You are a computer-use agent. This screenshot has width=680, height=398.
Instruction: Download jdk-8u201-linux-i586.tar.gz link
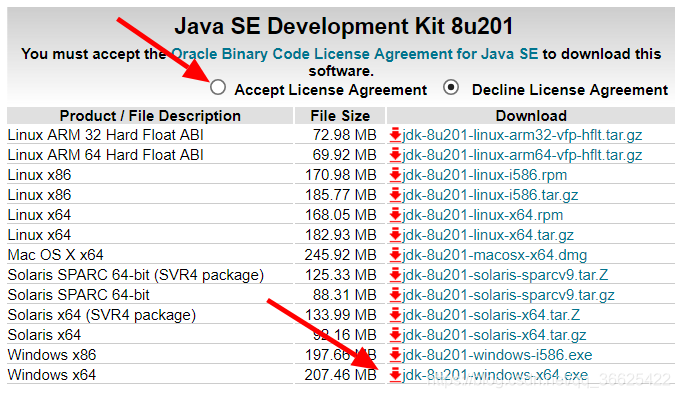pyautogui.click(x=490, y=195)
